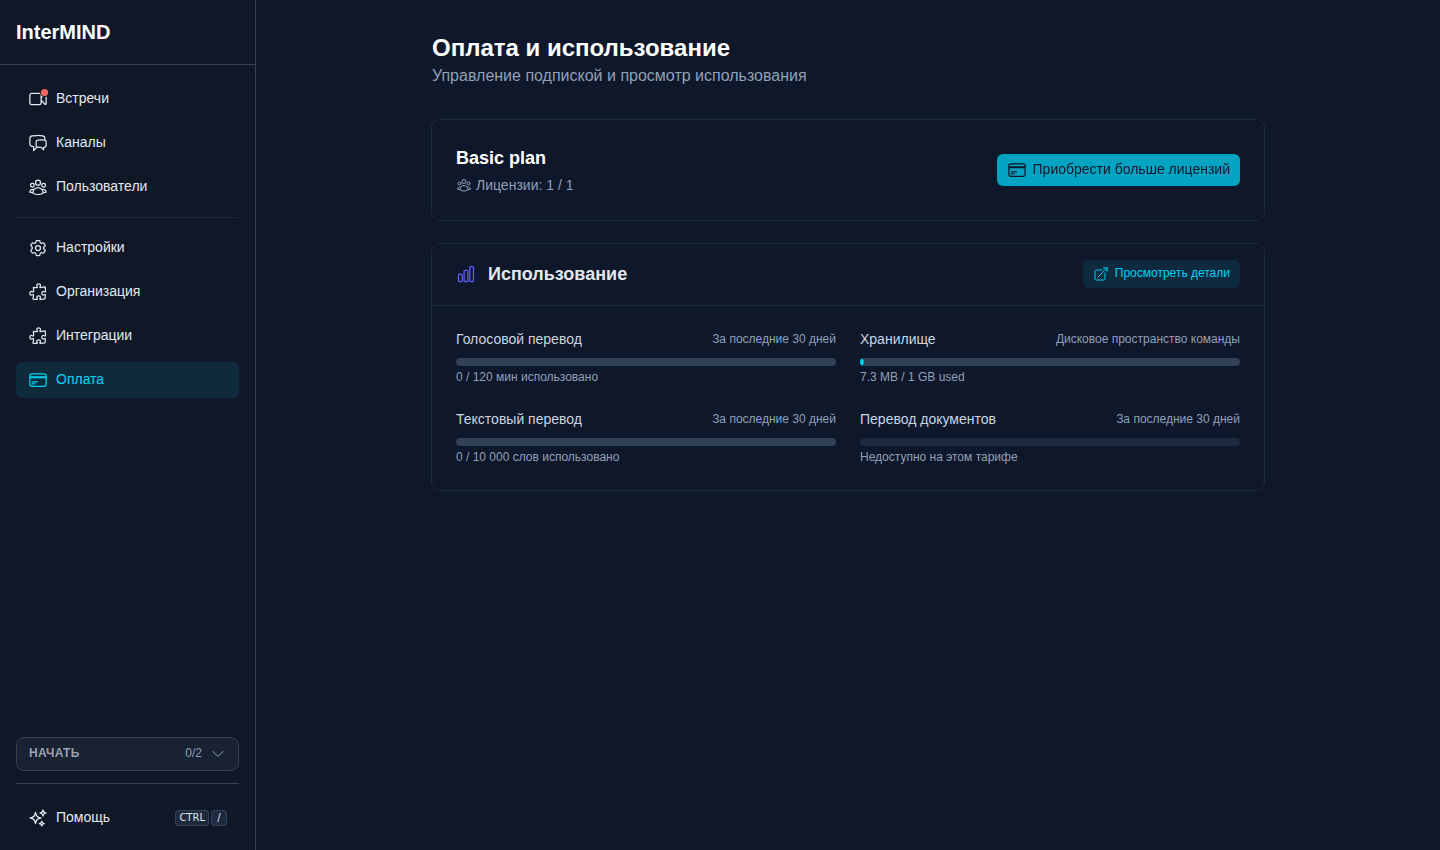Click the CTRL key hint badge
This screenshot has height=850, width=1440.
pyautogui.click(x=192, y=818)
